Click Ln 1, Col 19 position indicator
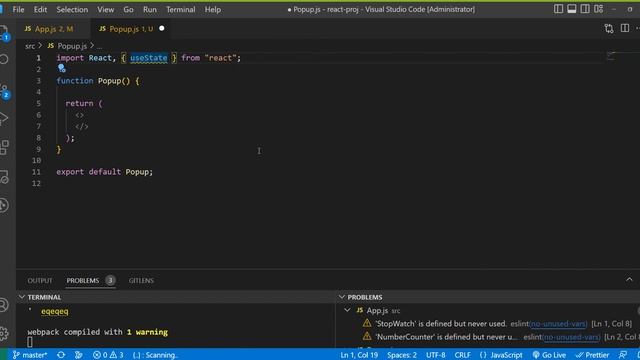Image resolution: width=640 pixels, height=360 pixels. (x=359, y=355)
